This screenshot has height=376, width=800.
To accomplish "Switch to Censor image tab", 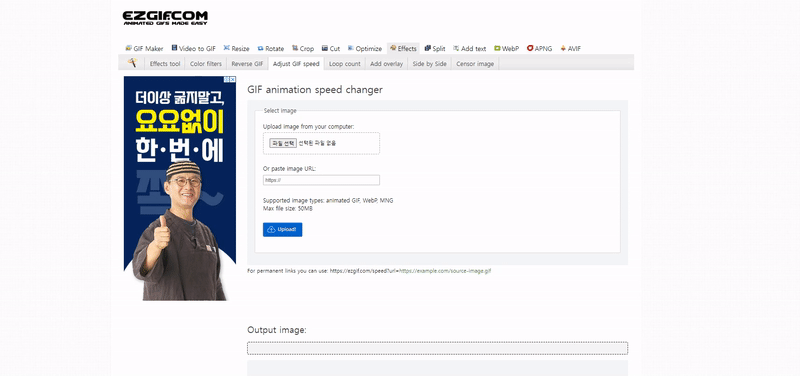I will [475, 64].
